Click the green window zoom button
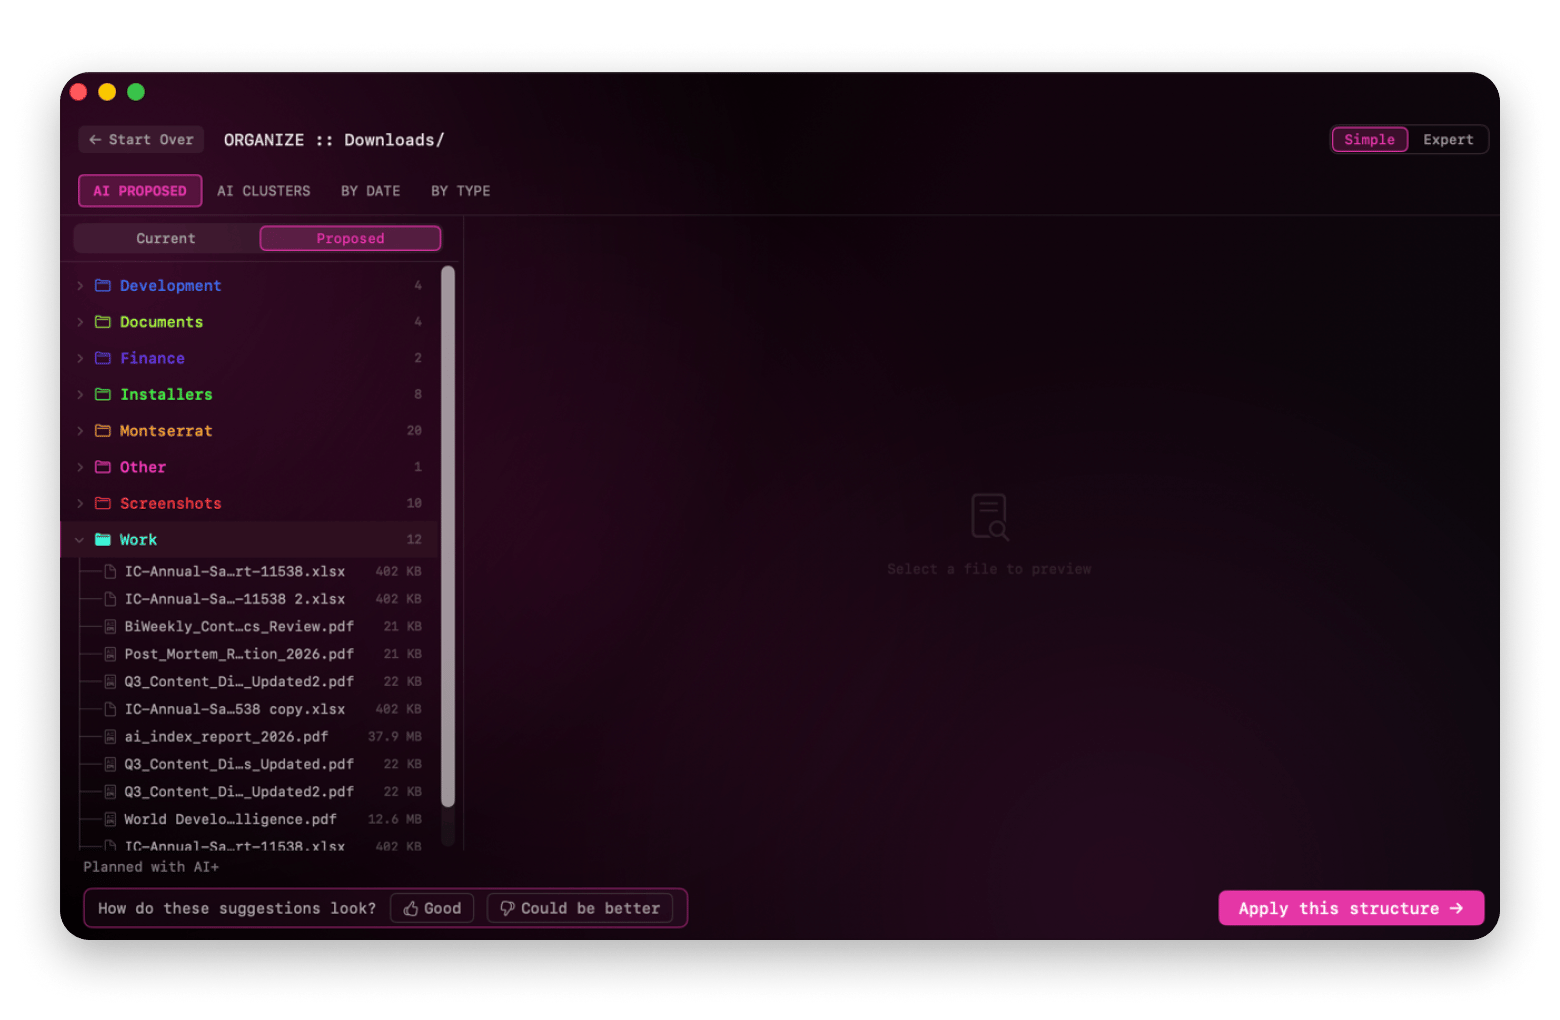Viewport: 1560px width, 1020px height. pos(136,92)
